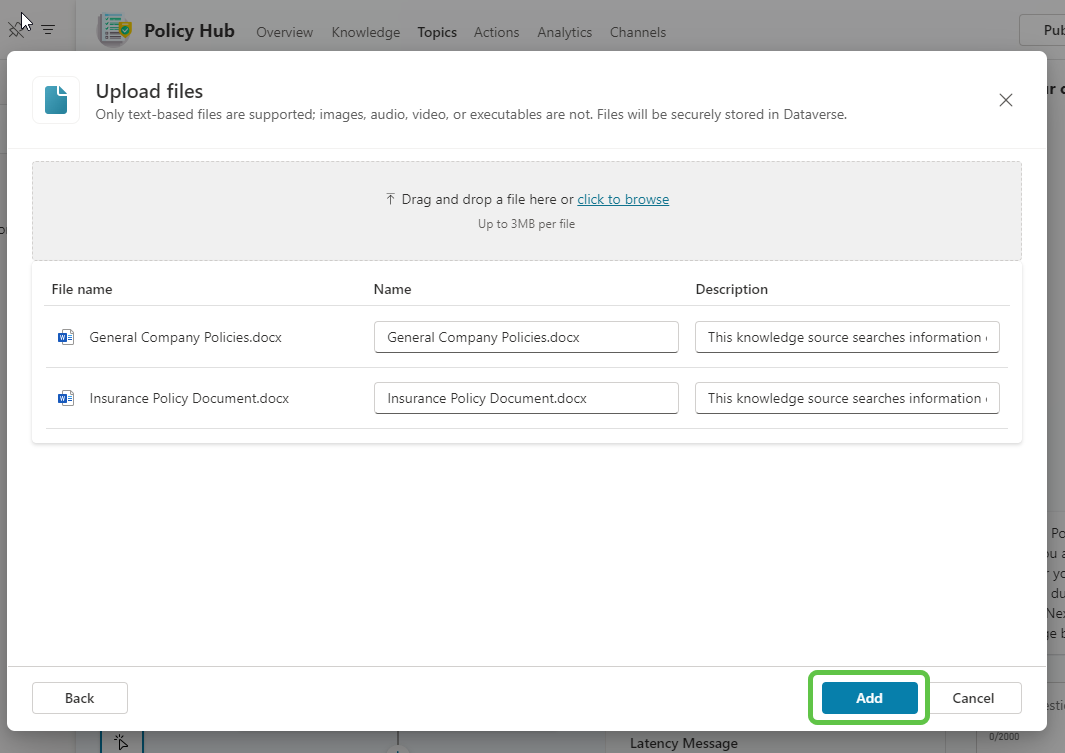
Task: Click the blue file icon in dialog header
Action: coord(55,99)
